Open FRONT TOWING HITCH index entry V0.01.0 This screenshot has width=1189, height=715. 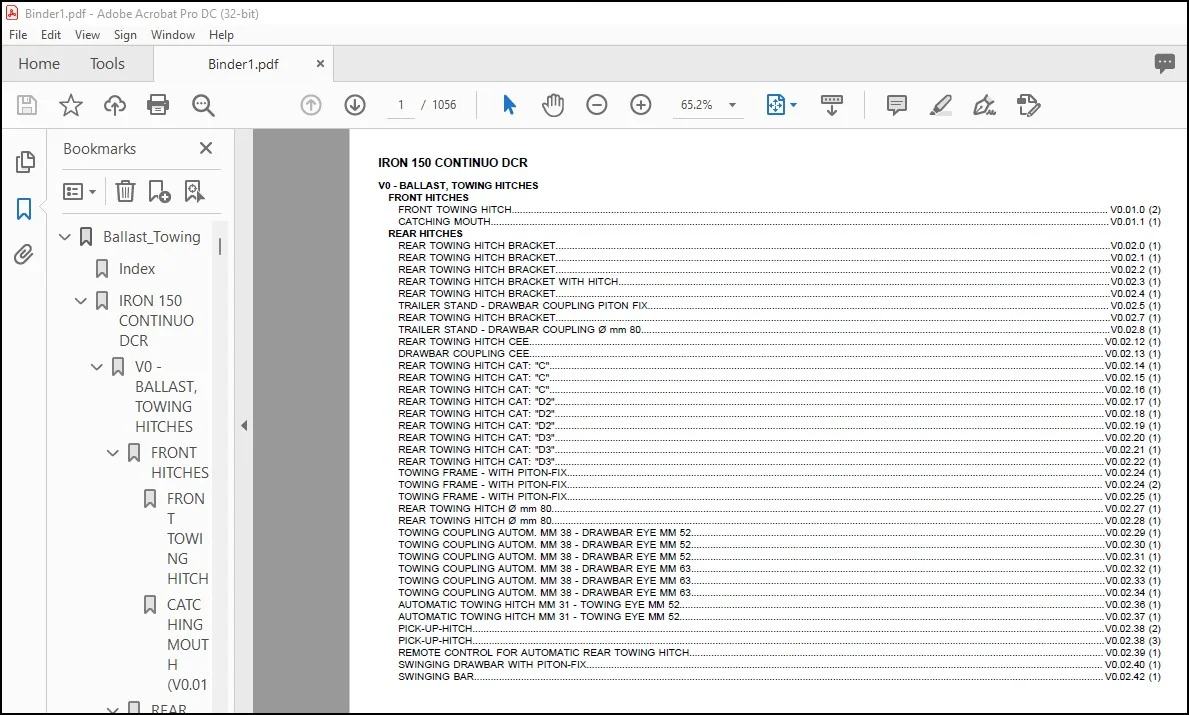click(779, 209)
